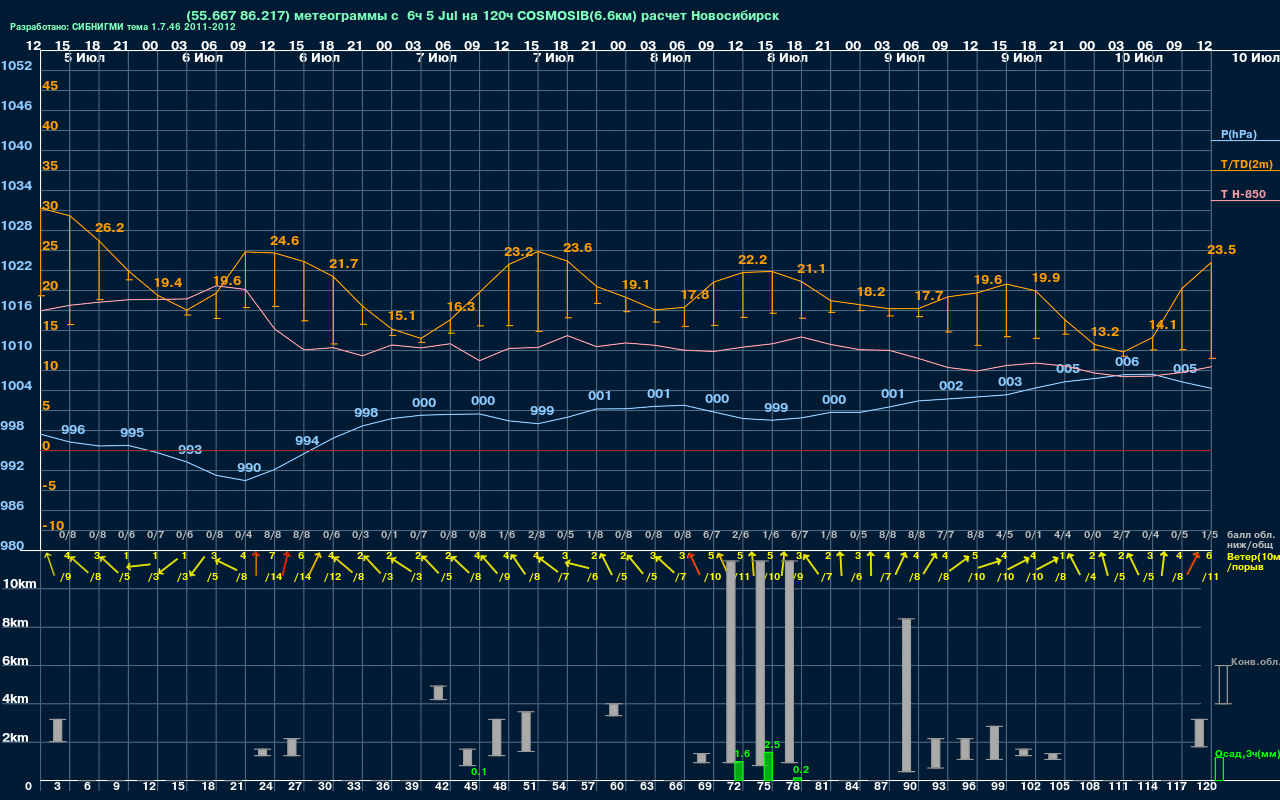Image resolution: width=1280 pixels, height=800 pixels.
Task: Click the final 23.5 temperature label
Action: tap(1221, 250)
